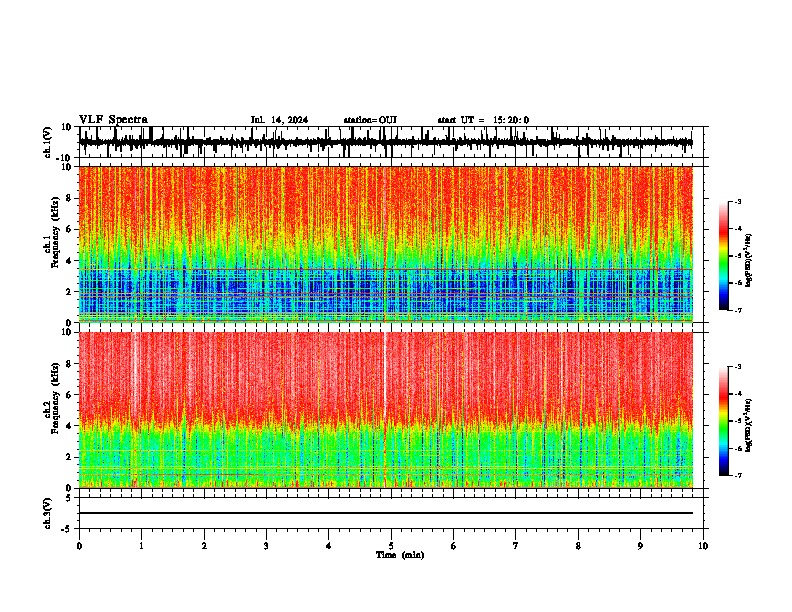Click the "6" kHz tick on ch.1 spectrogram

pos(69,230)
